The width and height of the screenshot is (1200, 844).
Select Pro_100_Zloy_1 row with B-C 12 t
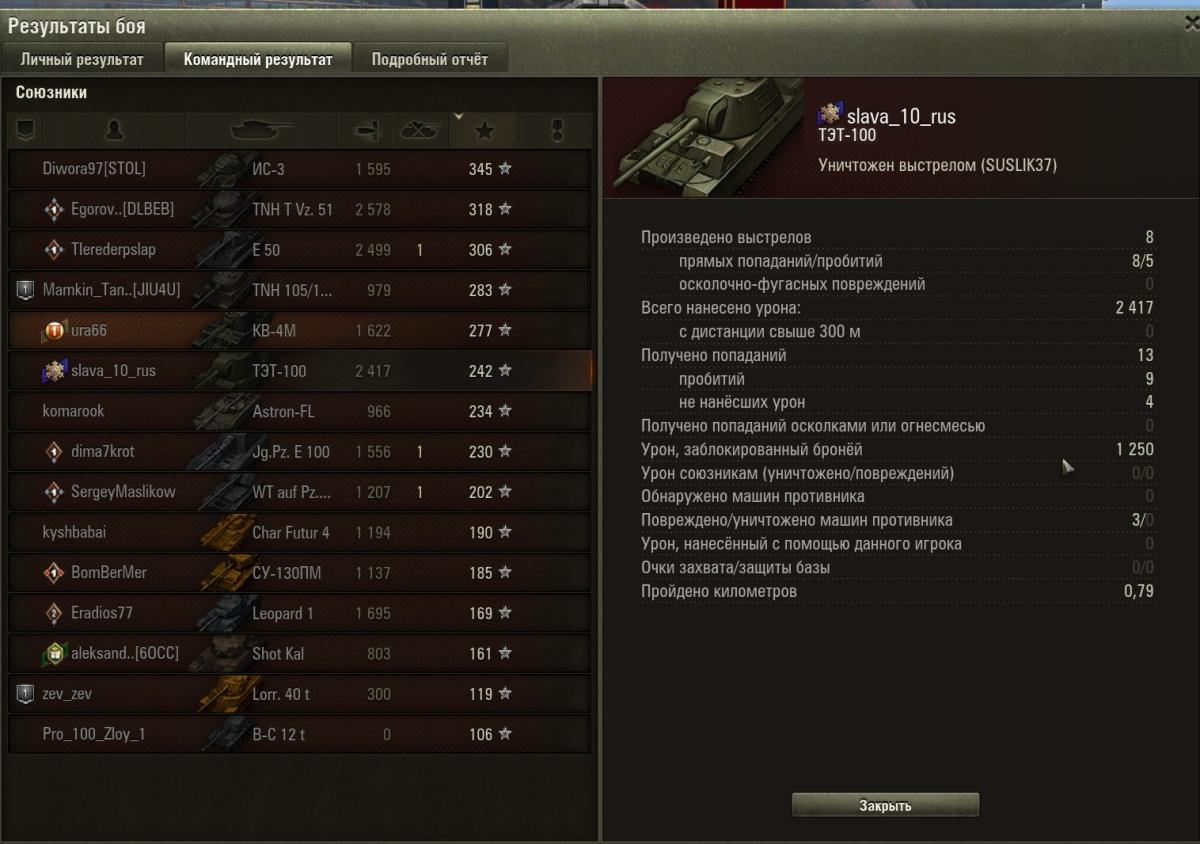pyautogui.click(x=300, y=734)
